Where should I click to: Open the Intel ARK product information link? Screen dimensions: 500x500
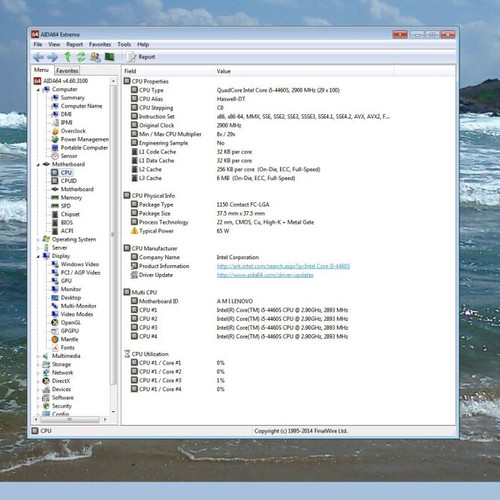click(x=283, y=266)
